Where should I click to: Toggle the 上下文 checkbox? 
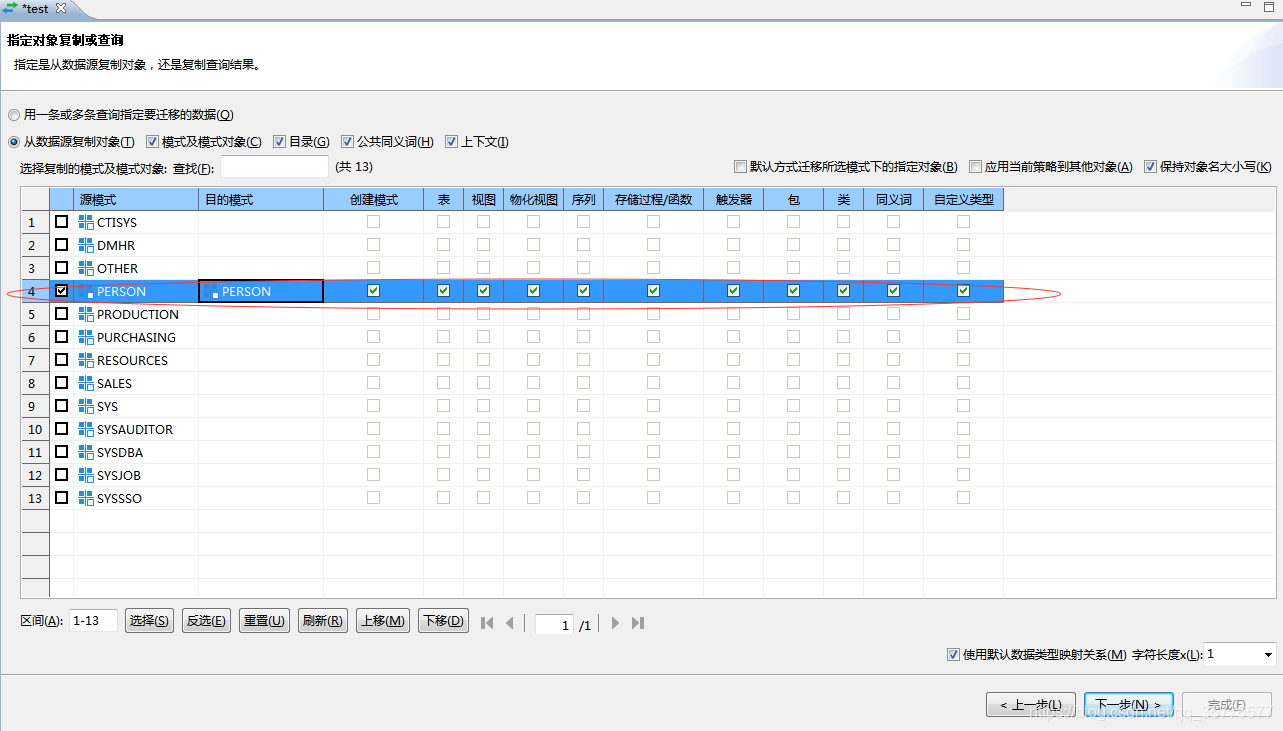tap(451, 142)
